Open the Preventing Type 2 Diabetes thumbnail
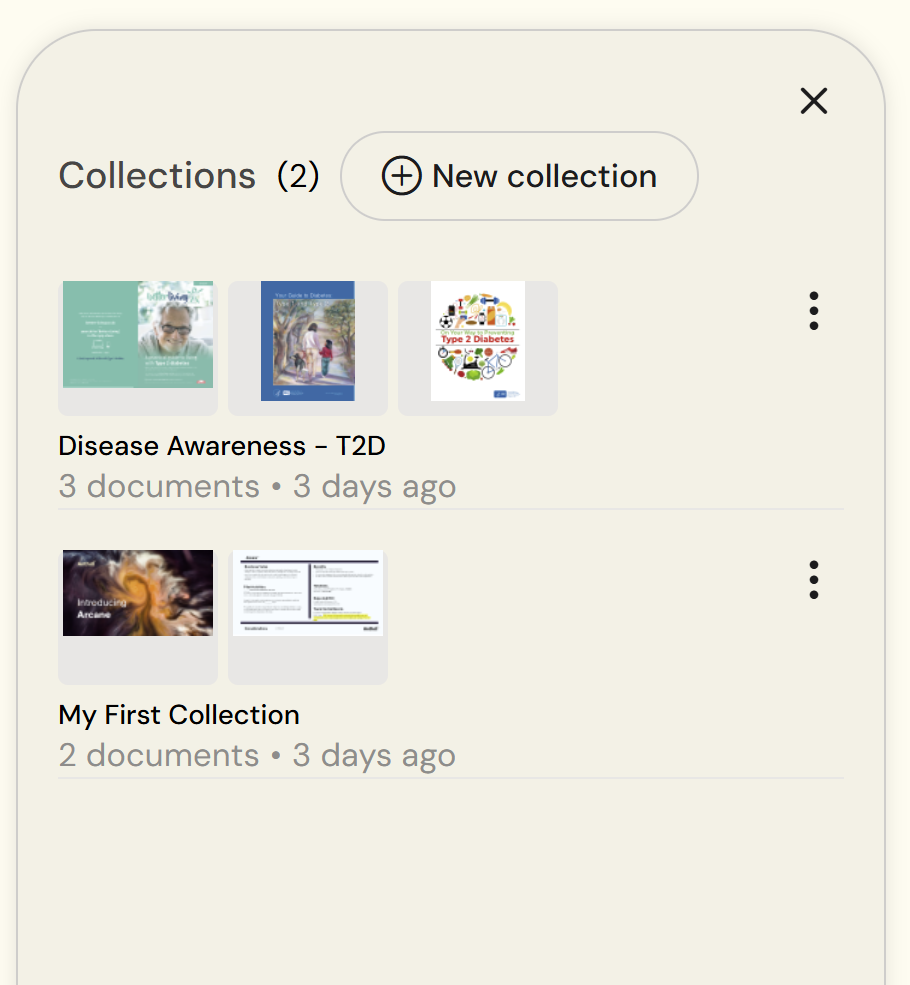The height and width of the screenshot is (985, 910). point(478,341)
